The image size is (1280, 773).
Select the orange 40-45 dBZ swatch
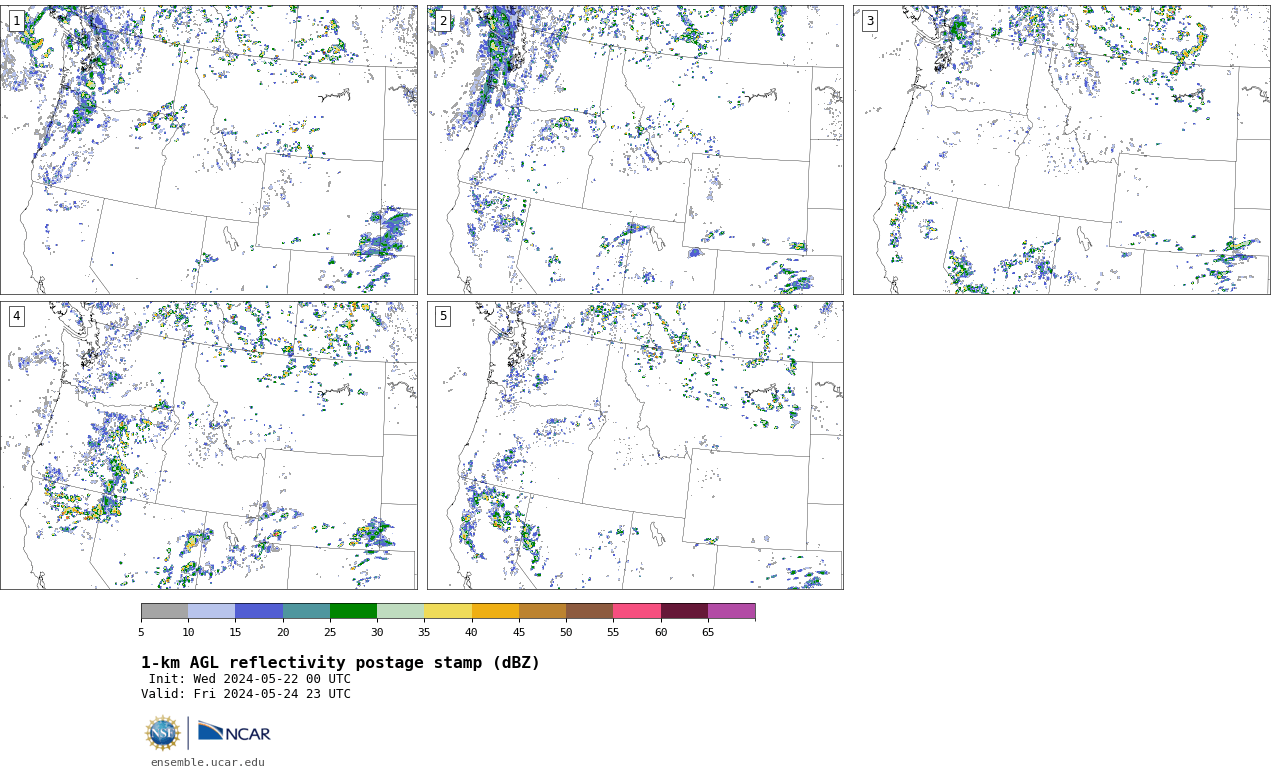pos(495,611)
